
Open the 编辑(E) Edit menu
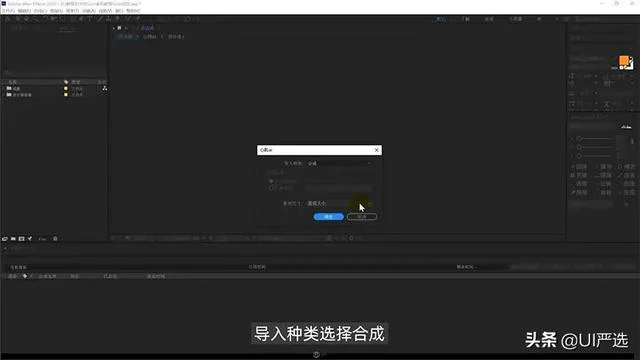tap(24, 11)
